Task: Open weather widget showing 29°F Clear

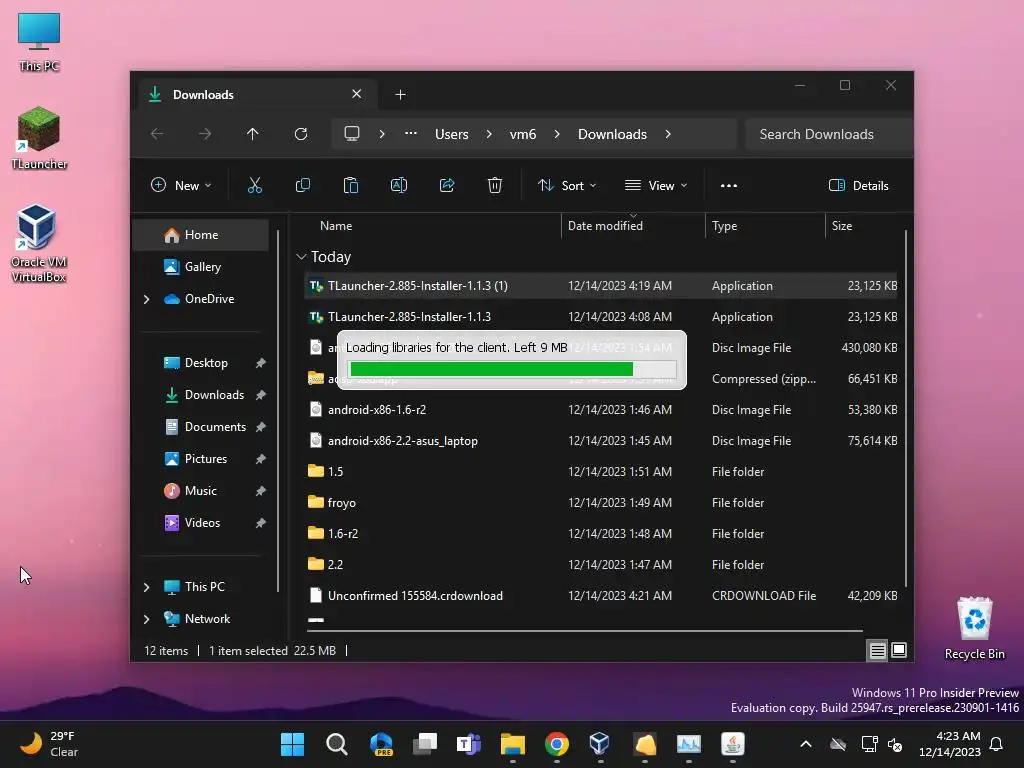Action: [49, 744]
